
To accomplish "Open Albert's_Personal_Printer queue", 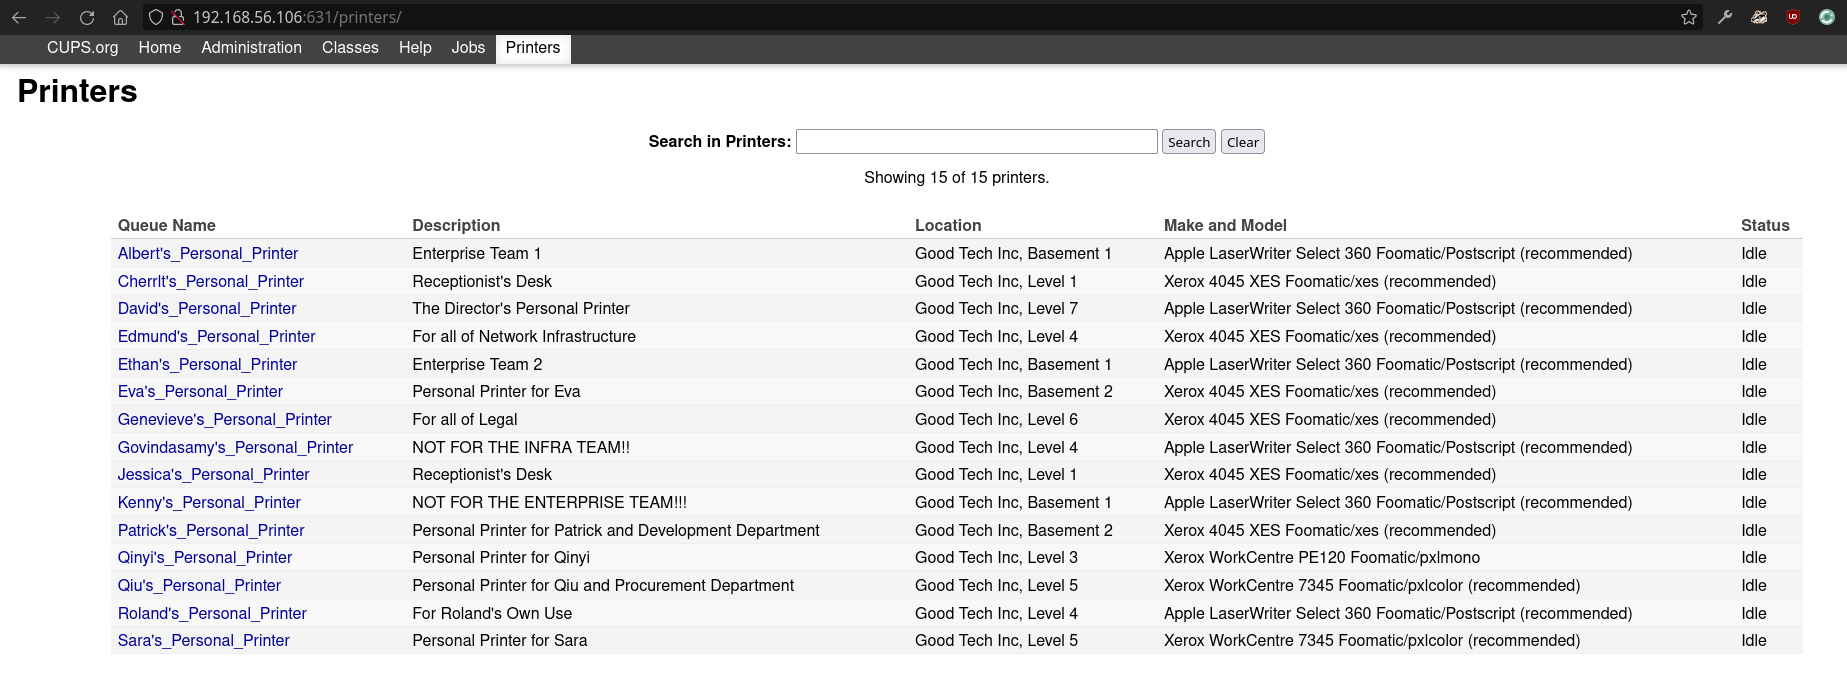I will tap(208, 254).
